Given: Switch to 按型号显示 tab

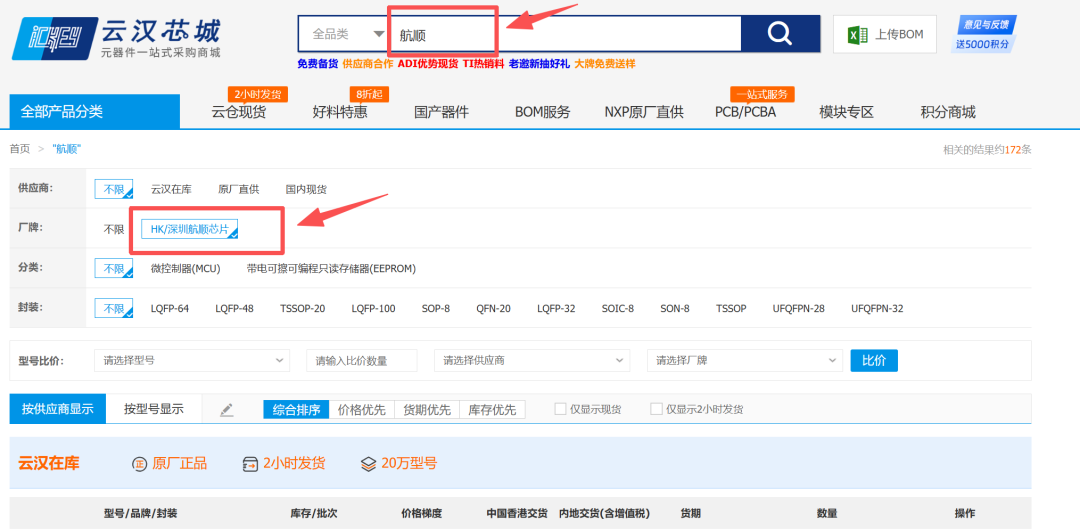Looking at the screenshot, I should coord(153,409).
